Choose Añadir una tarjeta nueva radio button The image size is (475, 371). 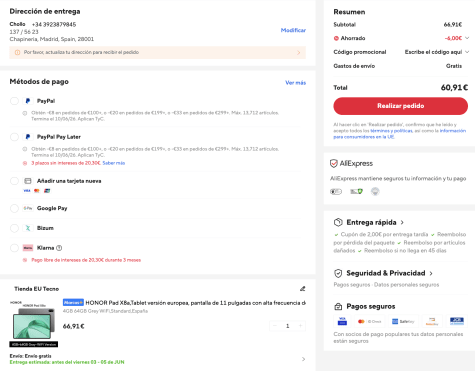(14, 181)
